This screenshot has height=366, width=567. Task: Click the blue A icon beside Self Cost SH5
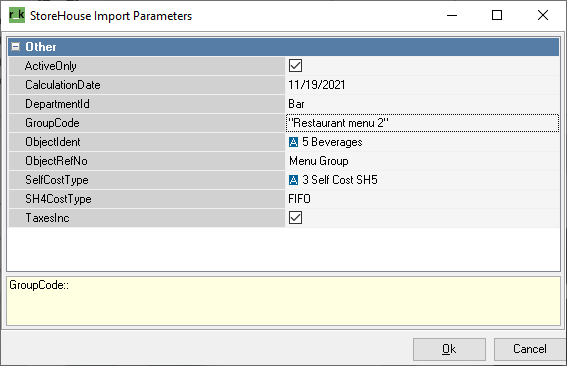point(293,180)
